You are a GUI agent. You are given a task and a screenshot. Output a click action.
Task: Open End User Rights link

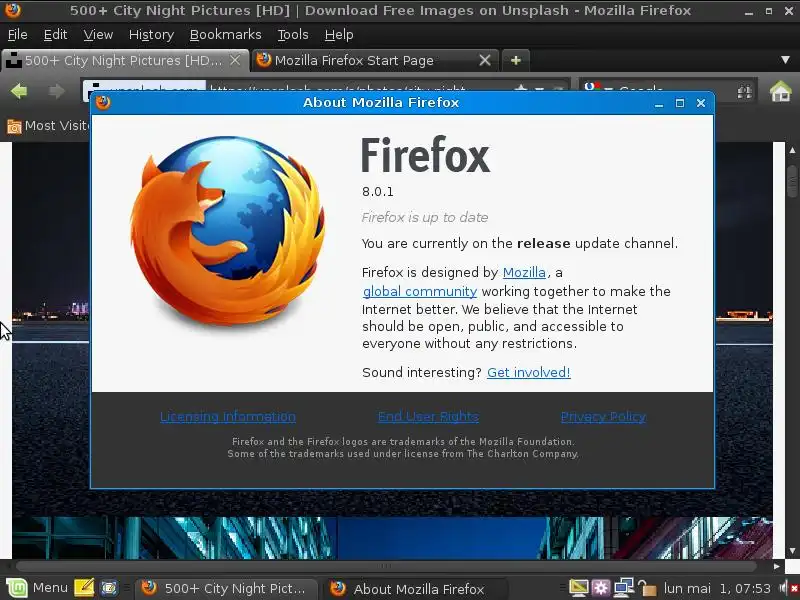[x=428, y=417]
